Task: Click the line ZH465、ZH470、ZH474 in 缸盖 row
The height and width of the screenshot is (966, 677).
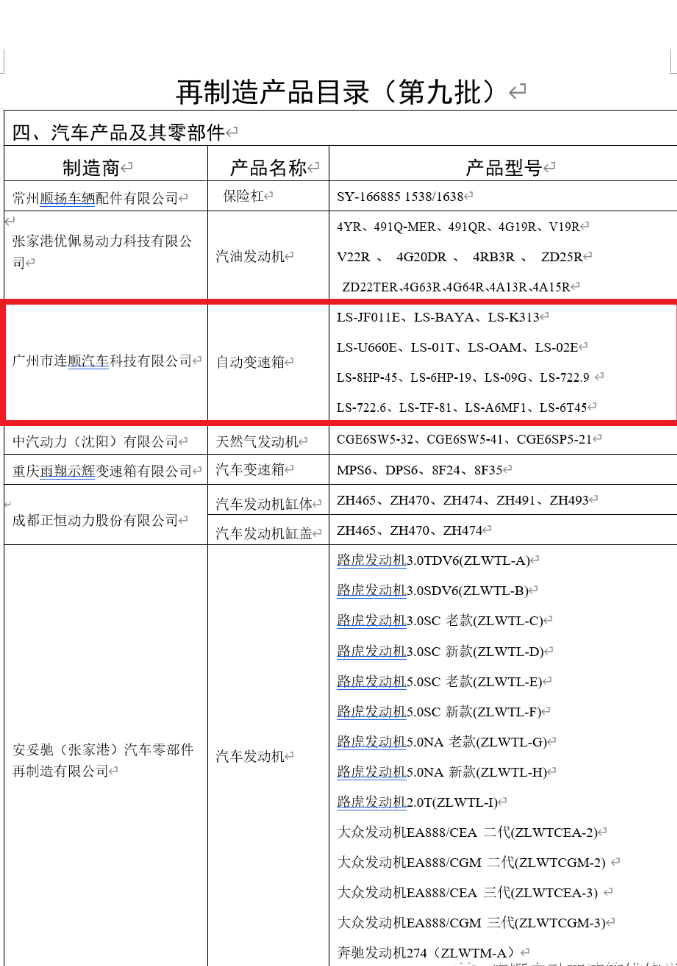Action: [x=409, y=530]
